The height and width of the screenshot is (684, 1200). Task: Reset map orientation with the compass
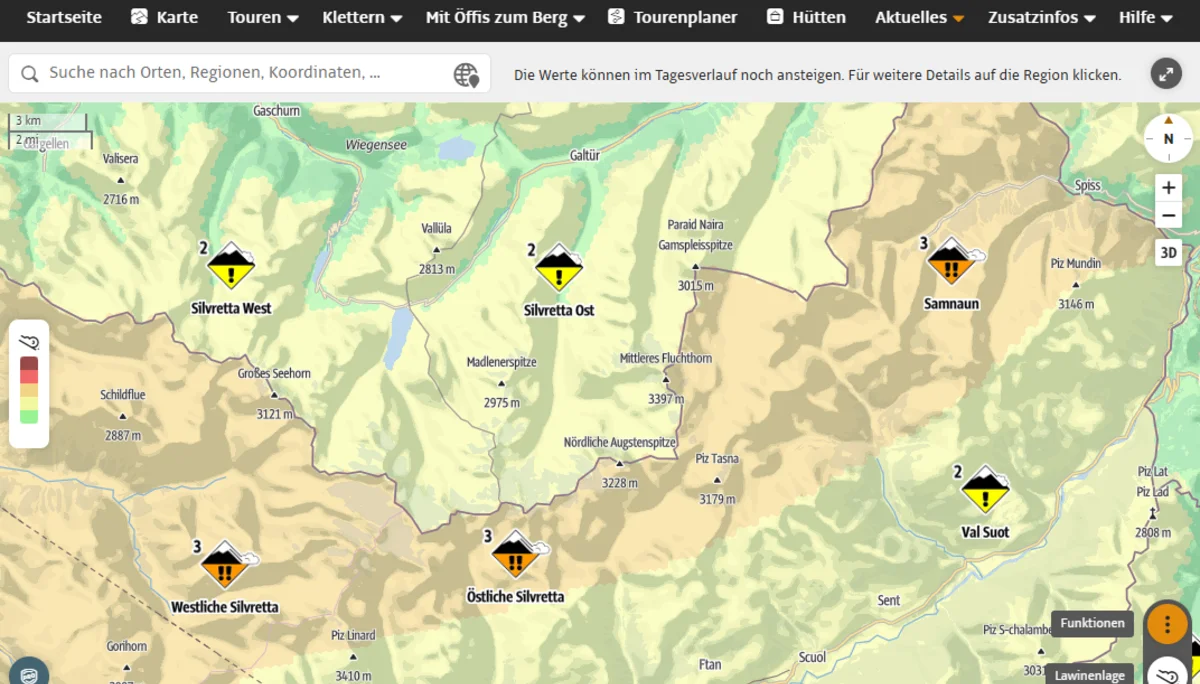click(1168, 139)
